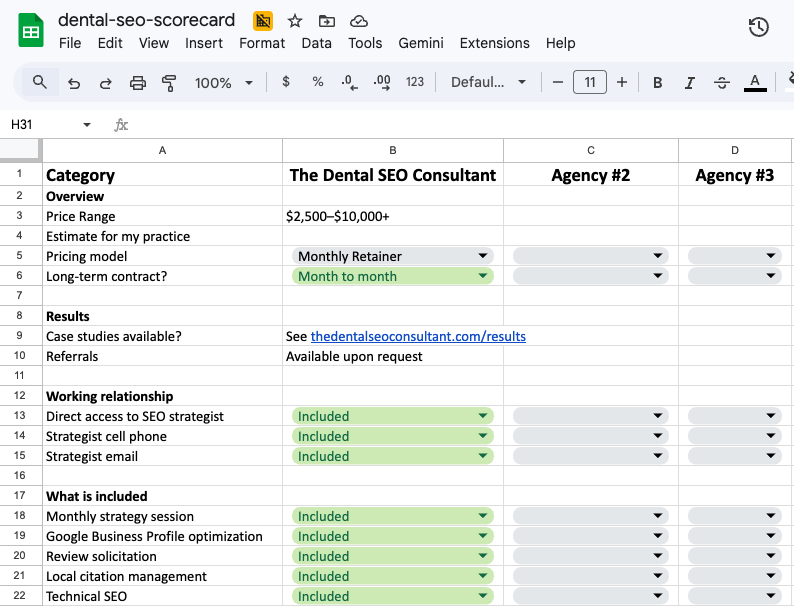Select the Price Range value $2,500–$10,000+ cell
Viewport: 794px width, 606px height.
392,216
